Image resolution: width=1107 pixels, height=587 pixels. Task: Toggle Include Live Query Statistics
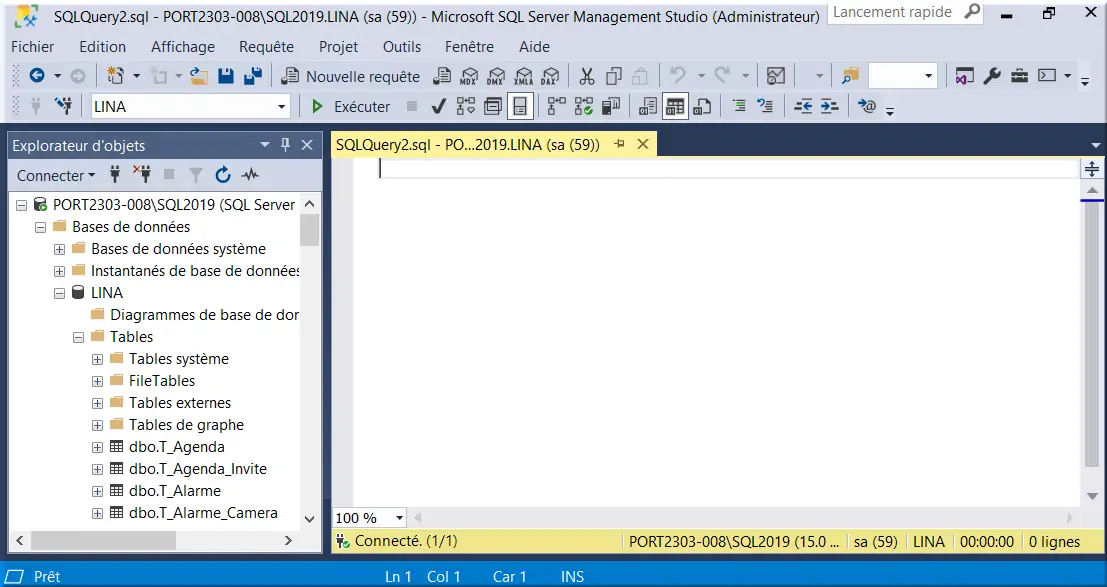point(584,106)
